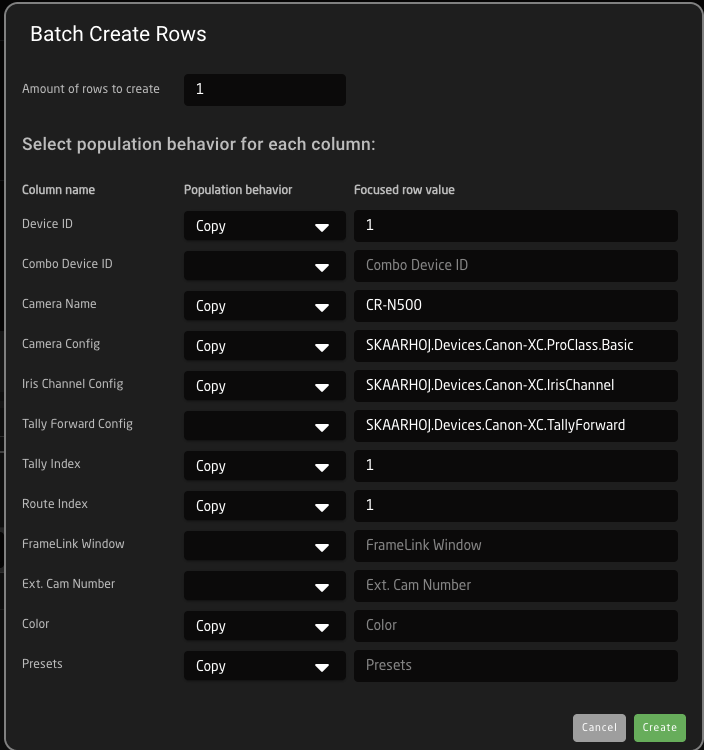Click 'Select population behavior for each column:' heading

[198, 144]
